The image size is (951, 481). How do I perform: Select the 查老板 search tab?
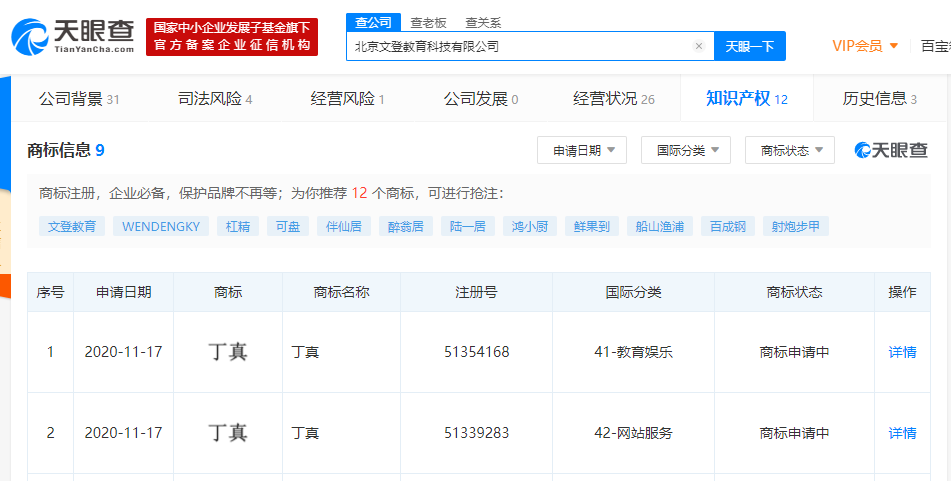[428, 22]
